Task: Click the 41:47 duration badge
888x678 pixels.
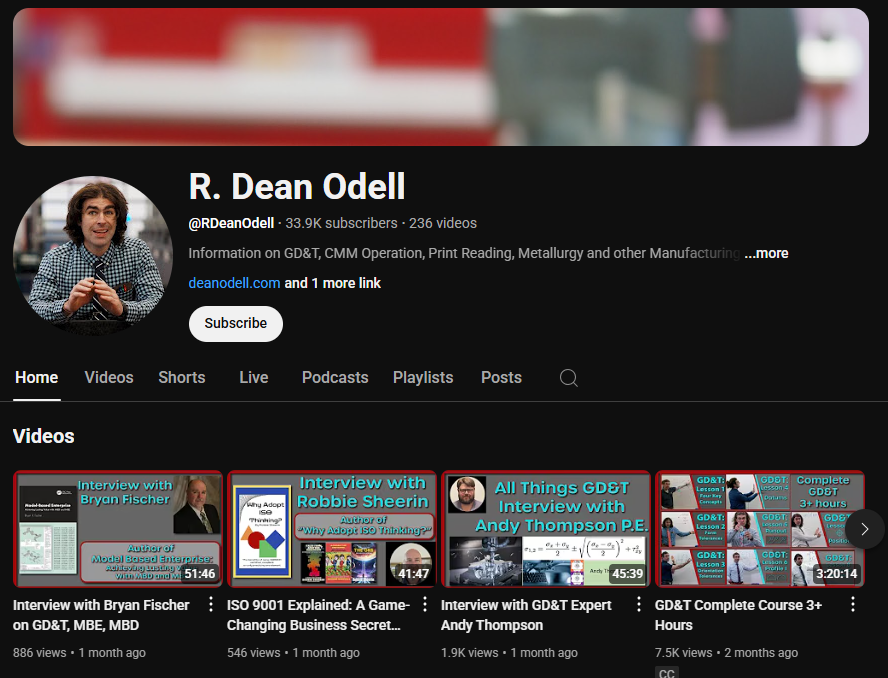Action: click(413, 574)
